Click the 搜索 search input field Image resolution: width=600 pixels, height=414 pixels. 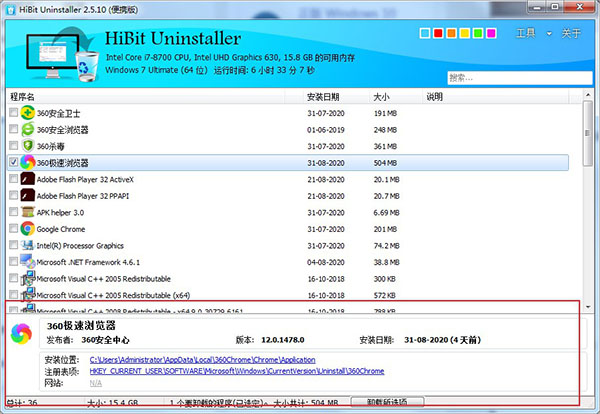pos(520,78)
